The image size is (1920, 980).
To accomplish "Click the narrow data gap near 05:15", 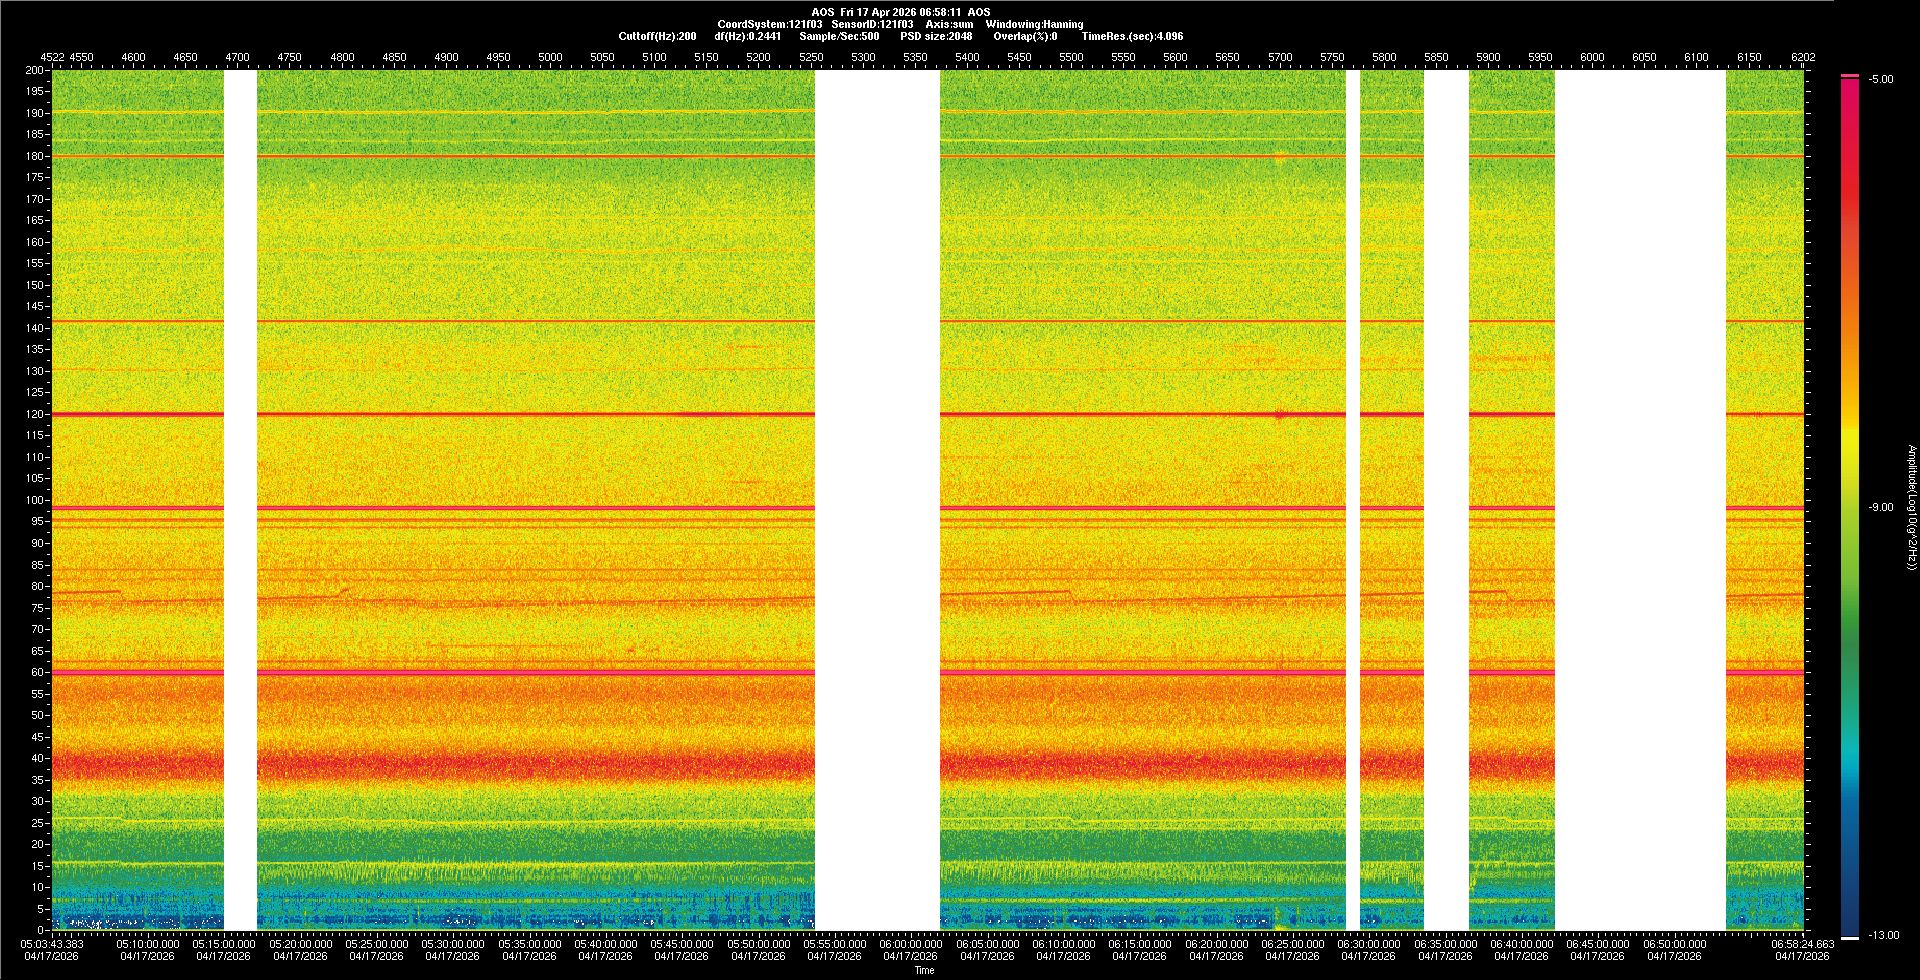I will point(240,500).
